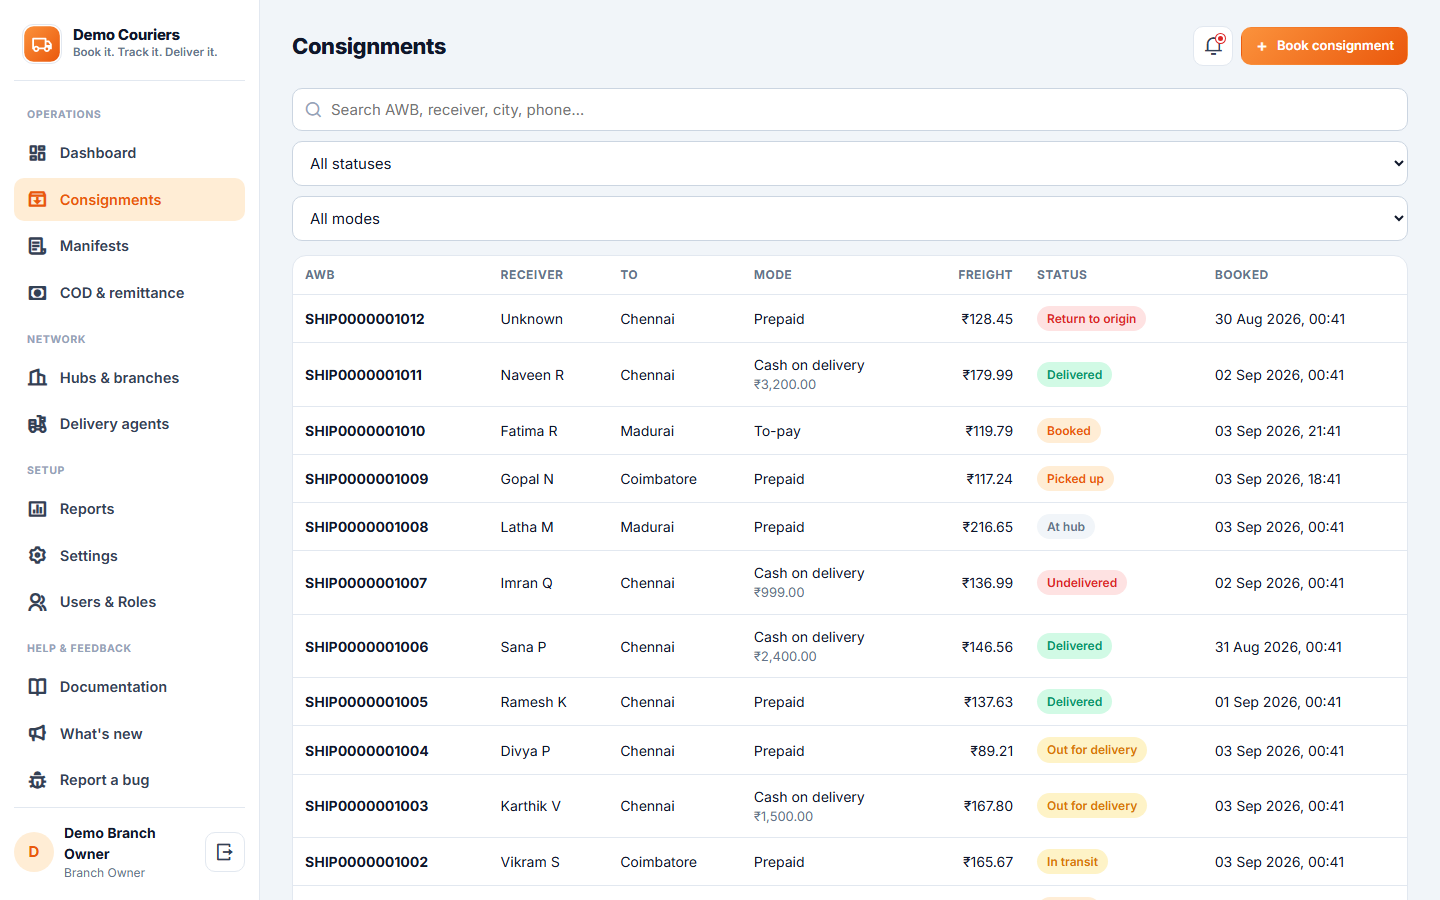
Task: Click the Hubs & branches building icon
Action: click(37, 378)
